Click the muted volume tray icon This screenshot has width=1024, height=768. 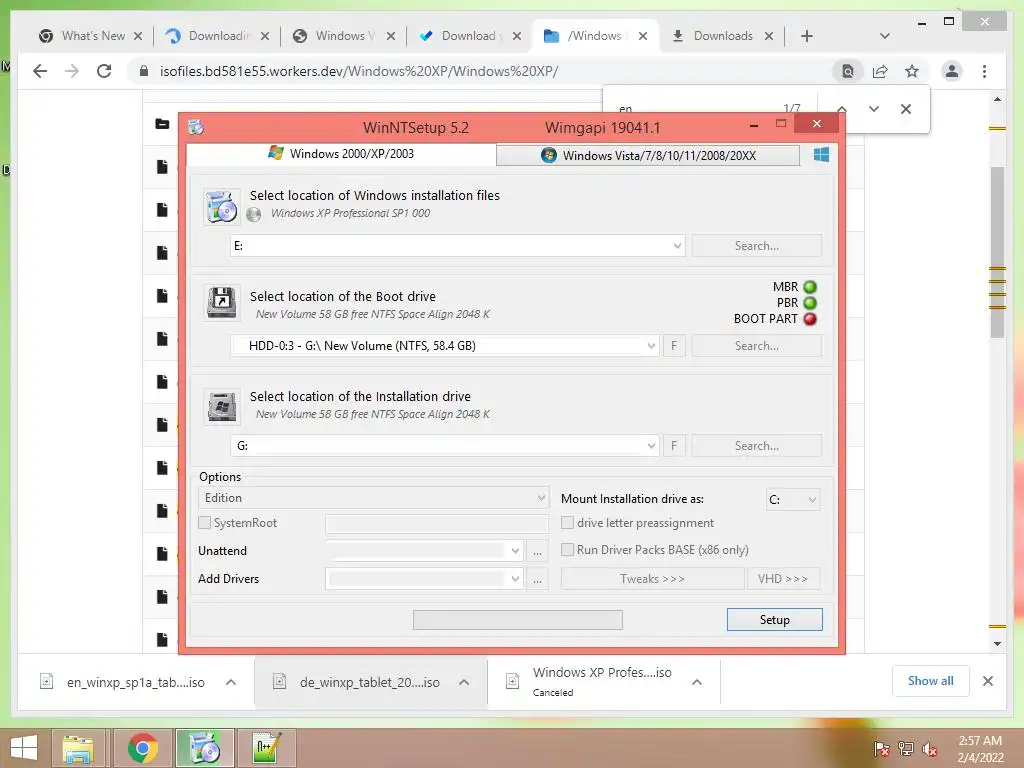coord(930,749)
